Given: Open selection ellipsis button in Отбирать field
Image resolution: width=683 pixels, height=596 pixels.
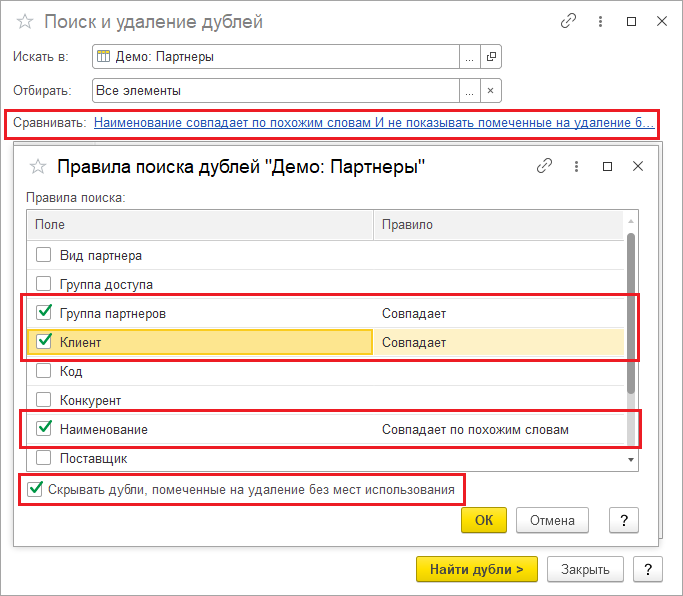Looking at the screenshot, I should (470, 91).
